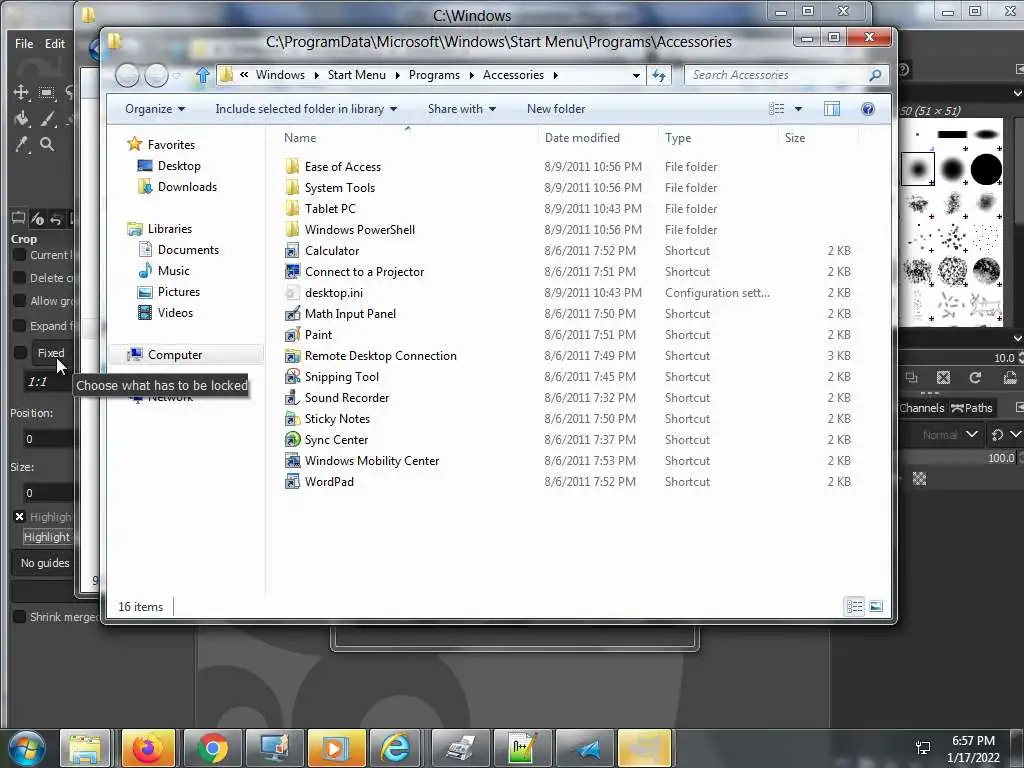Viewport: 1024px width, 768px height.
Task: Toggle Delete cropped pixels checkbox
Action: click(x=20, y=278)
